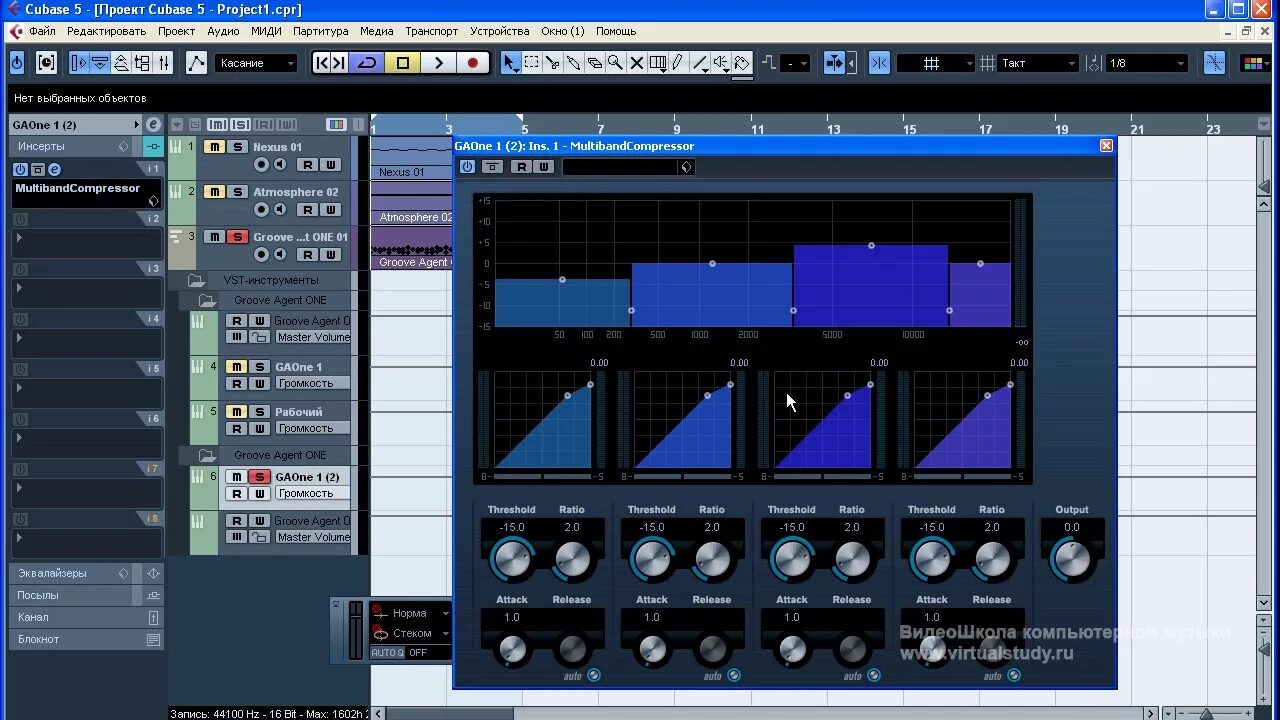Click the performance meter toolbar icon
Screen dimensions: 1280x720
tap(47, 63)
